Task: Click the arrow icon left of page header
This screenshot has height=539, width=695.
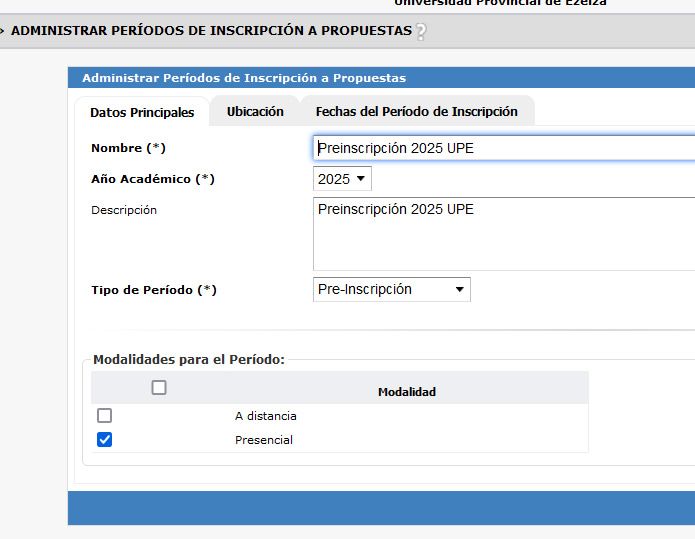Action: (x=3, y=31)
